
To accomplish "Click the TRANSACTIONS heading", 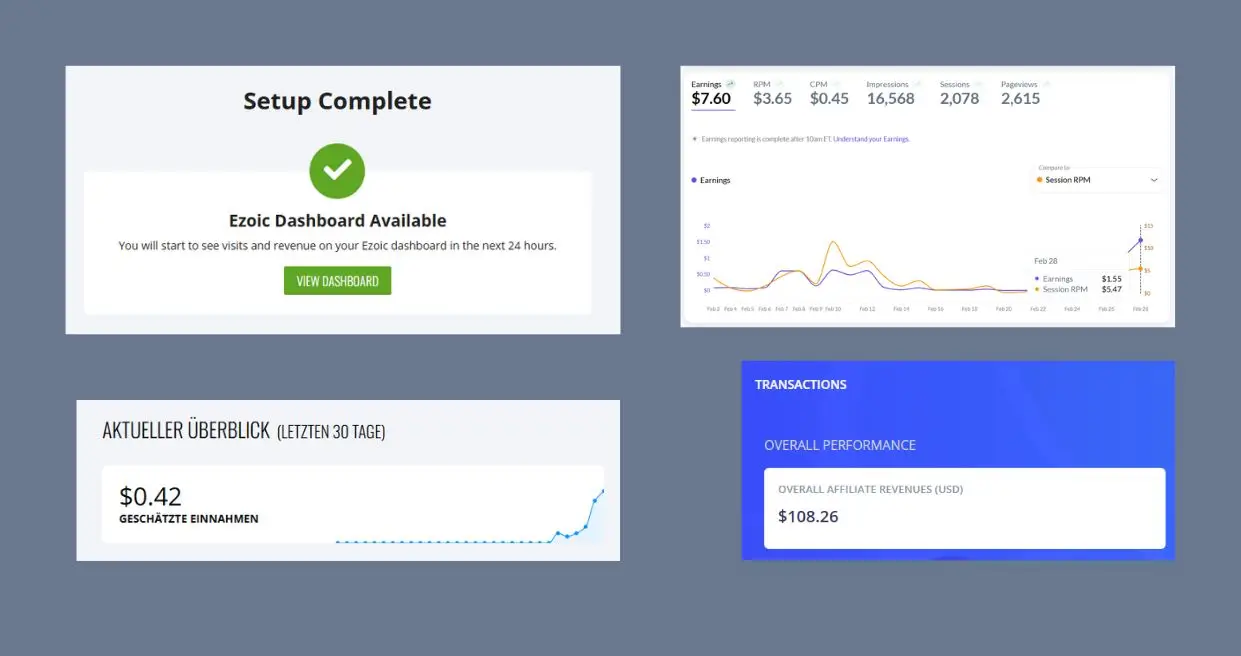I will [800, 384].
